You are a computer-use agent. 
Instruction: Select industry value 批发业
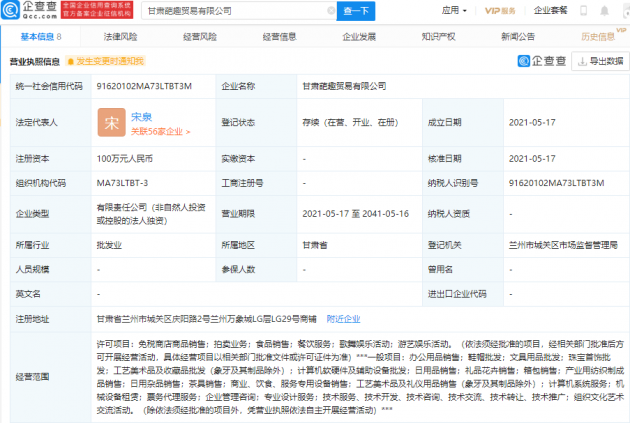point(109,245)
